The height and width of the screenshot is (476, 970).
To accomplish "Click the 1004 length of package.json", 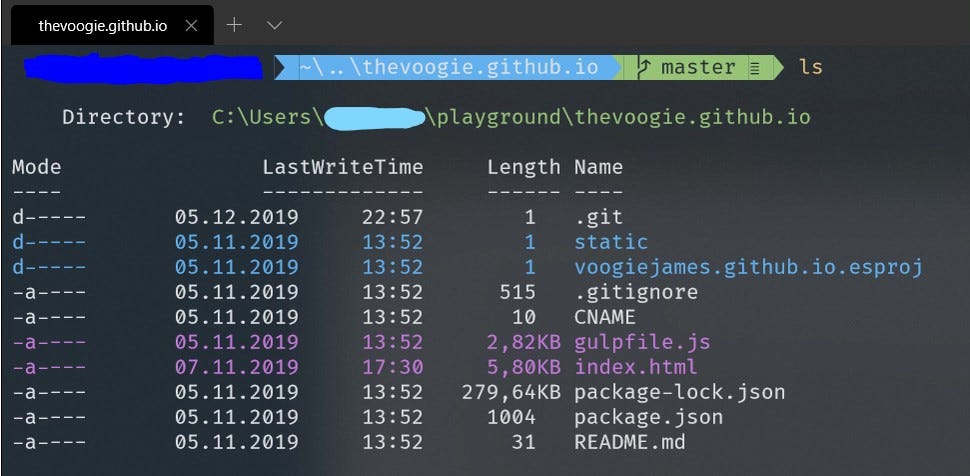I will [x=511, y=417].
